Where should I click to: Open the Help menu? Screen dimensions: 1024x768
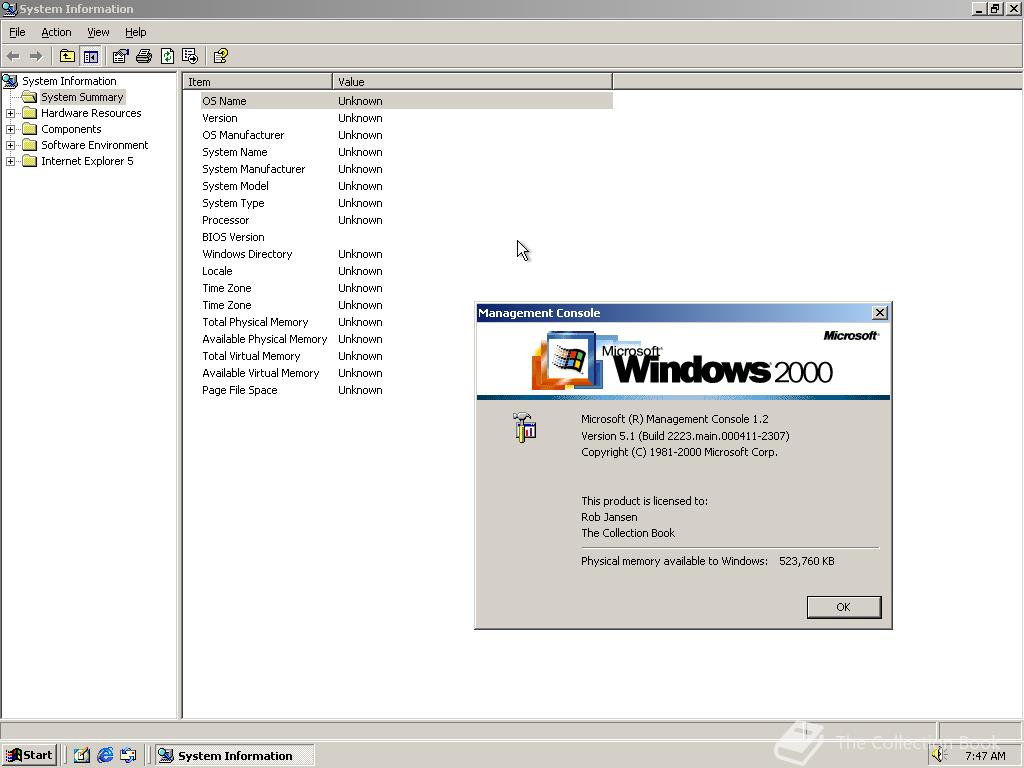(135, 32)
